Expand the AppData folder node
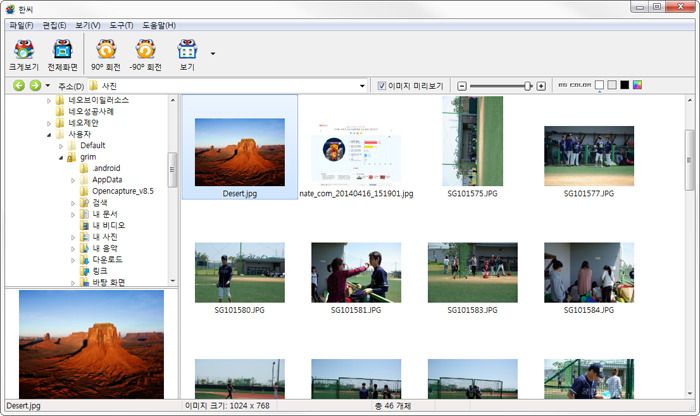 pyautogui.click(x=73, y=180)
